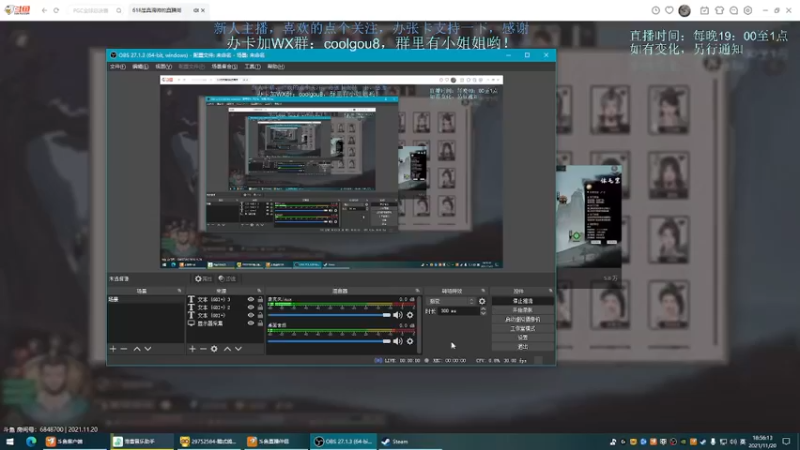Open Settings from the OBS Controls panel
The width and height of the screenshot is (800, 450).
coord(523,338)
